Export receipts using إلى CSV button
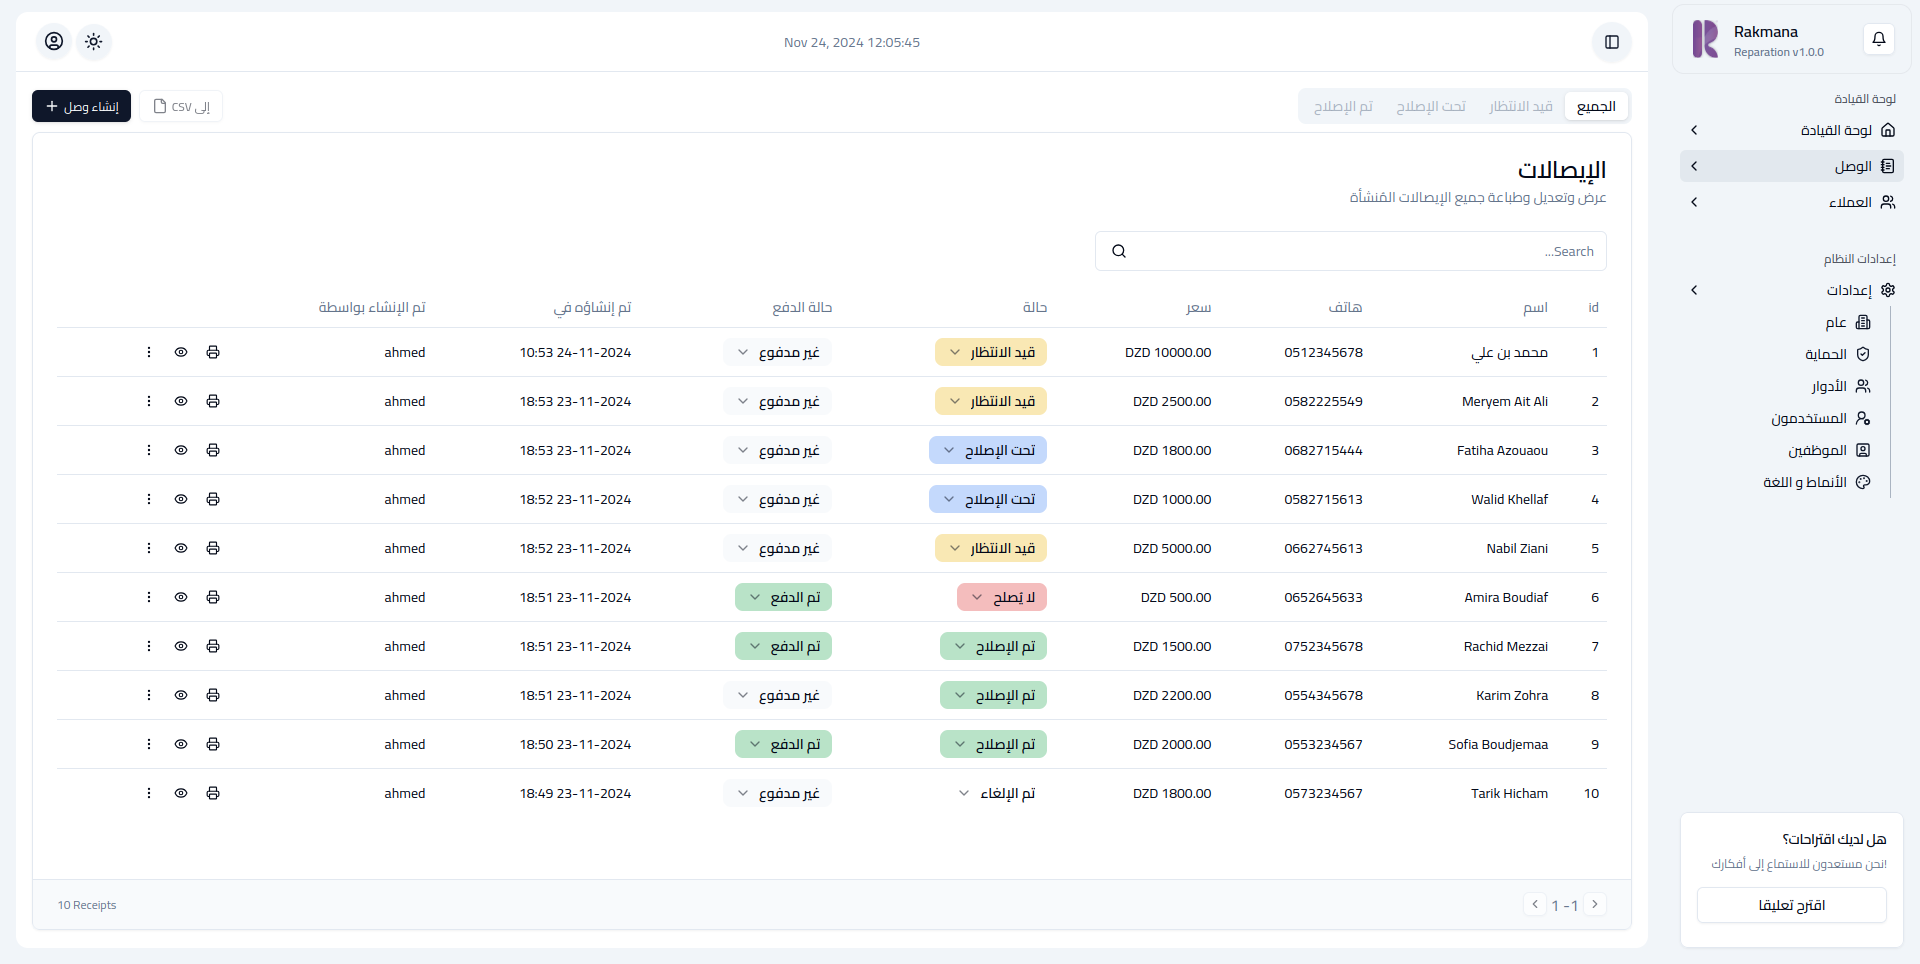This screenshot has width=1920, height=964. pos(181,106)
